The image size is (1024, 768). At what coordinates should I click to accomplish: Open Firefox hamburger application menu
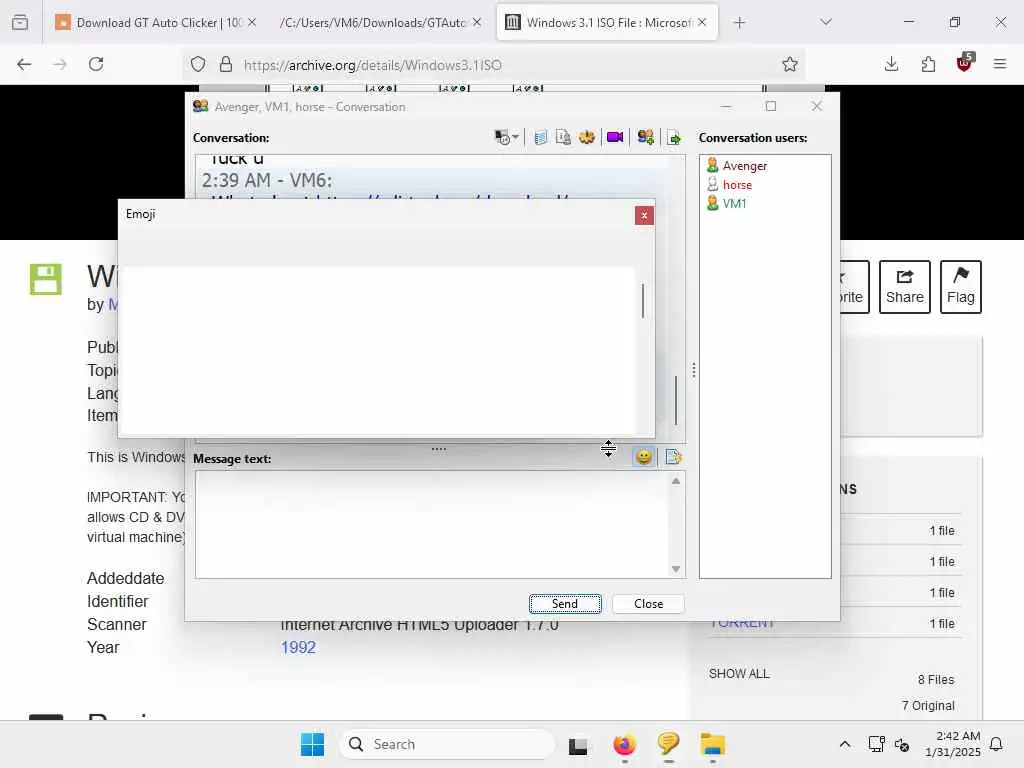point(1000,64)
